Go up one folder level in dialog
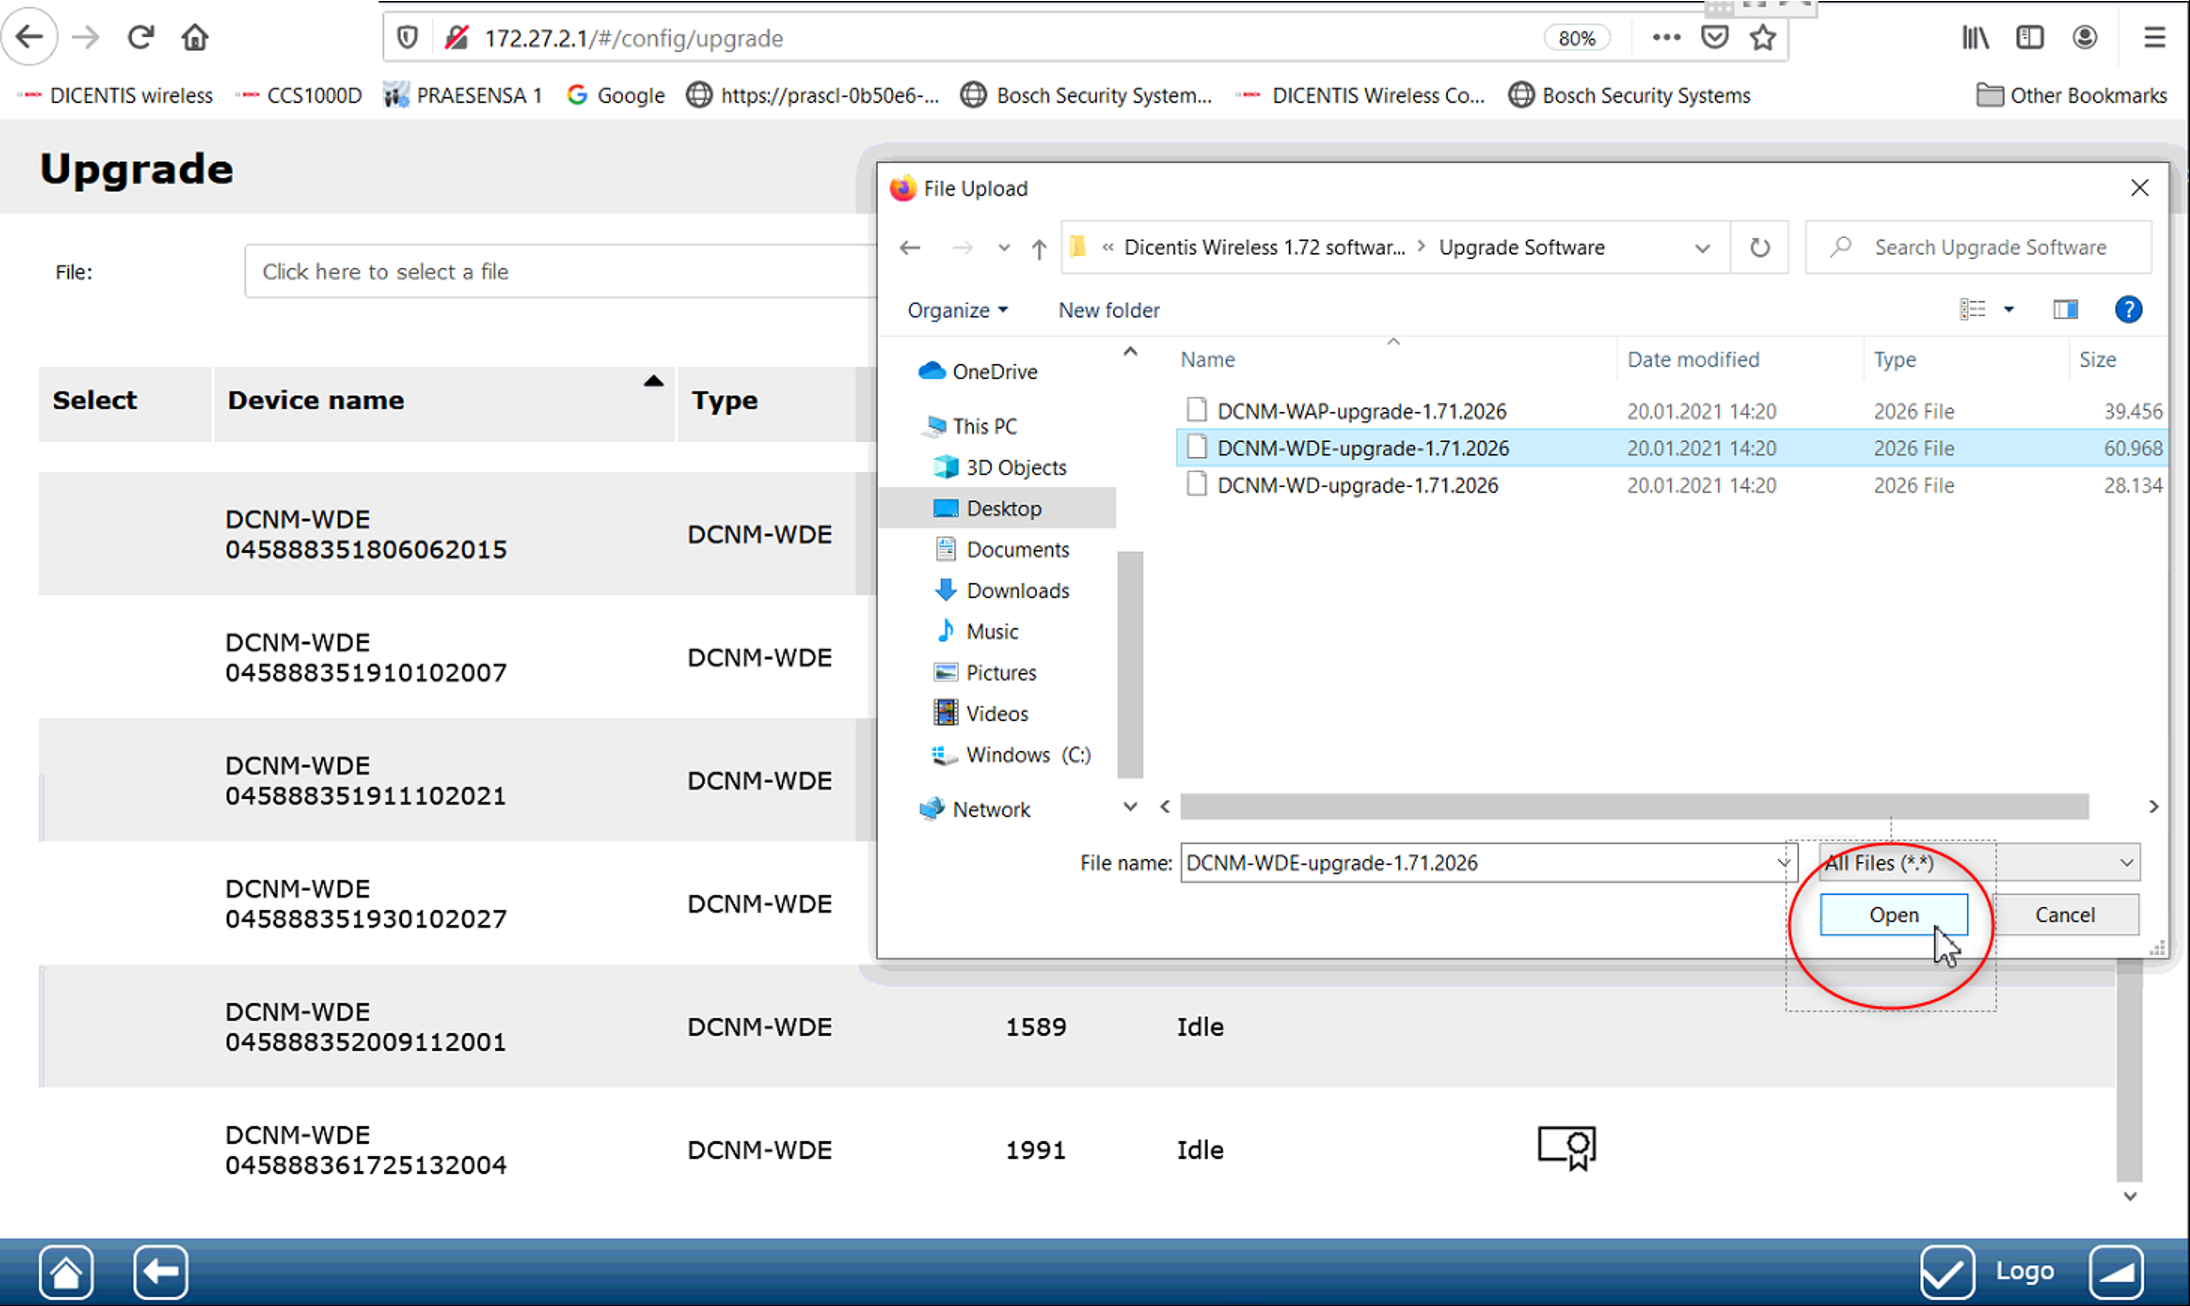 coord(1039,248)
